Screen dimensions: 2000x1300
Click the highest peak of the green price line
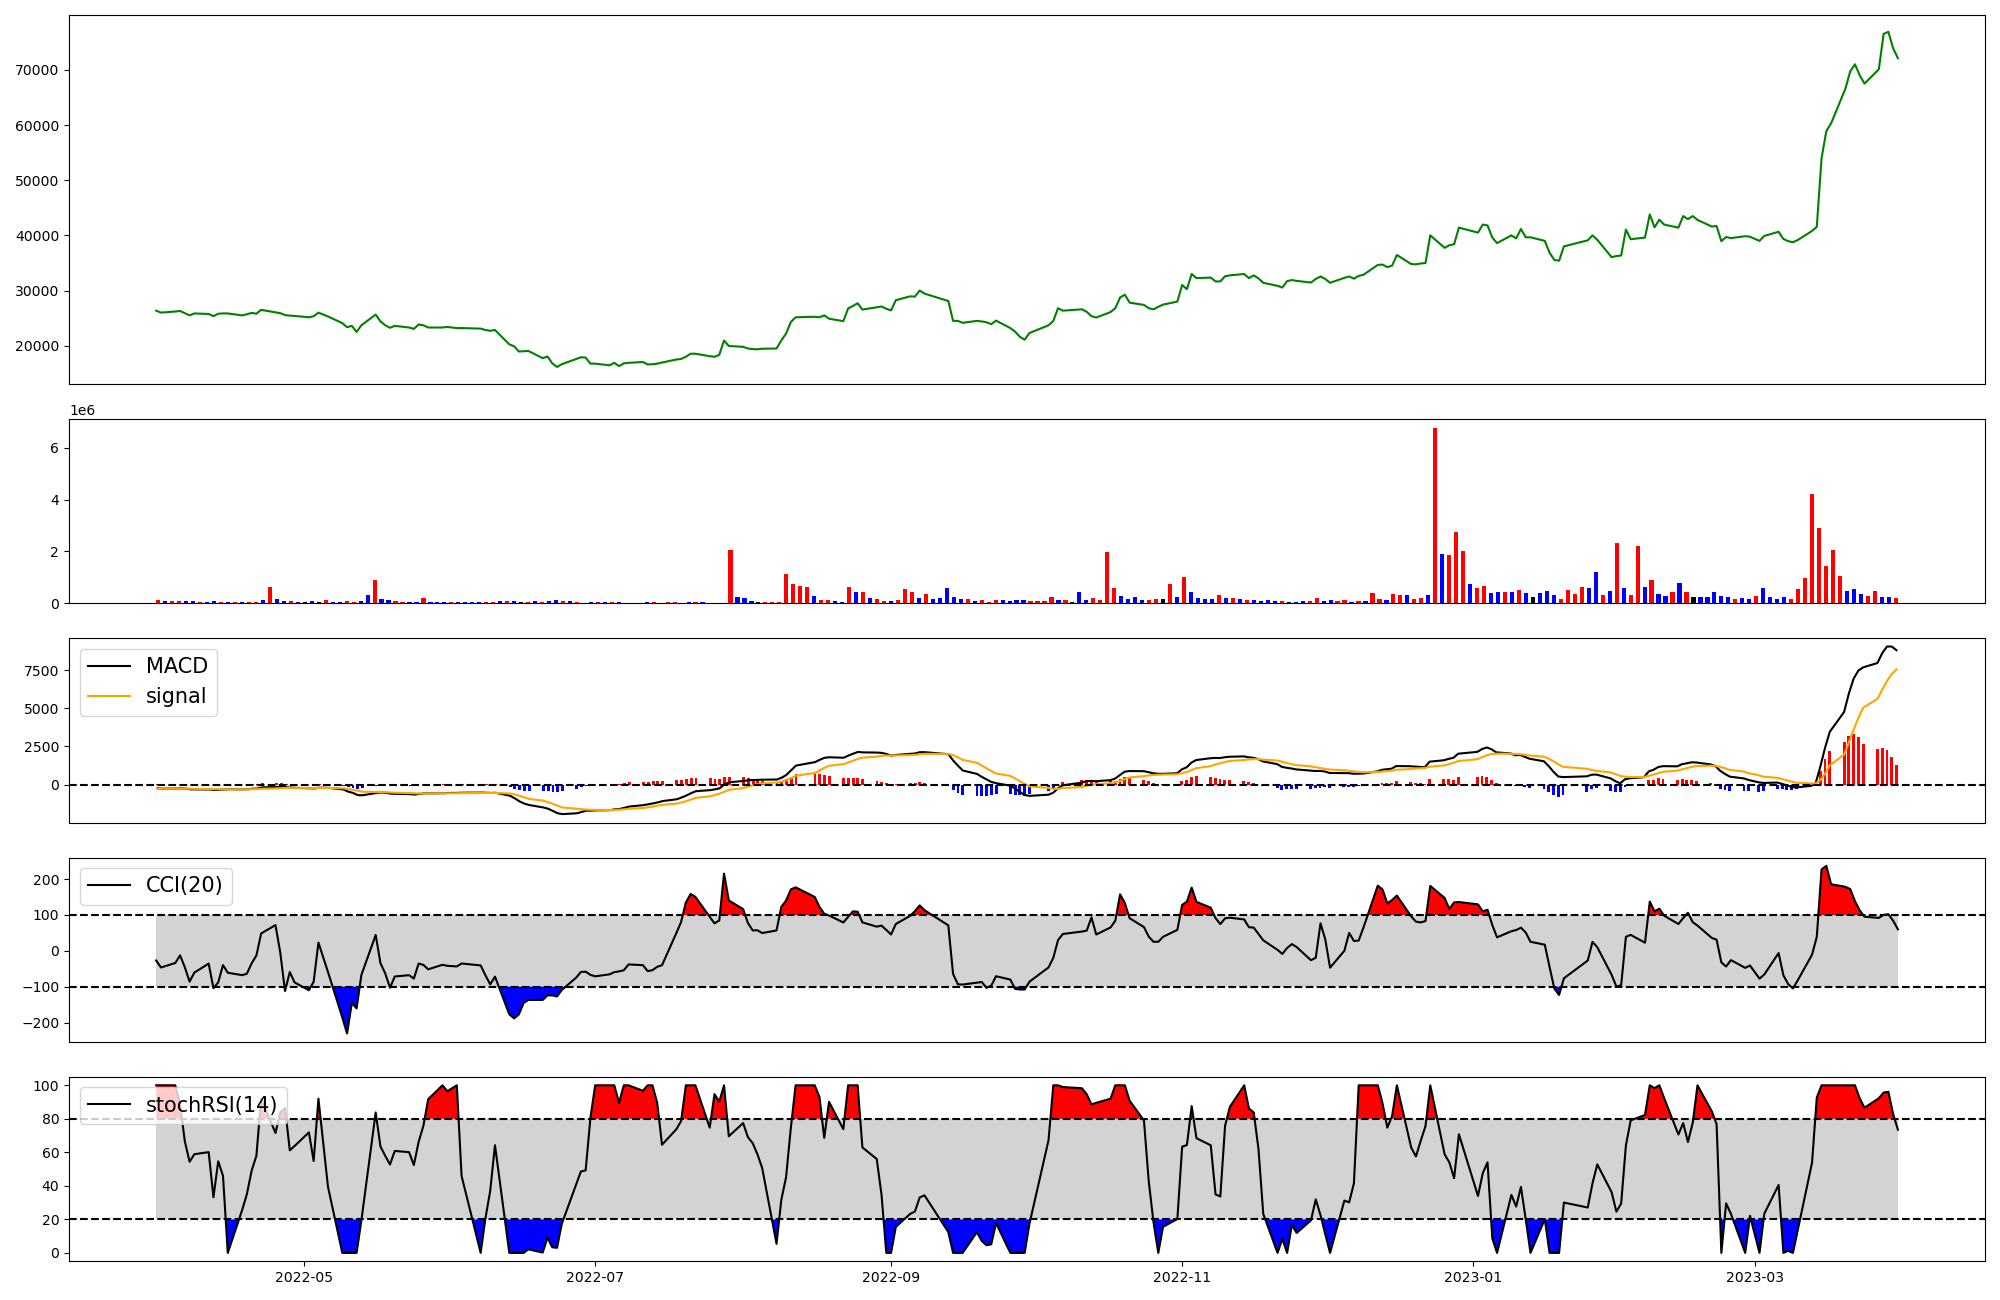click(1887, 32)
